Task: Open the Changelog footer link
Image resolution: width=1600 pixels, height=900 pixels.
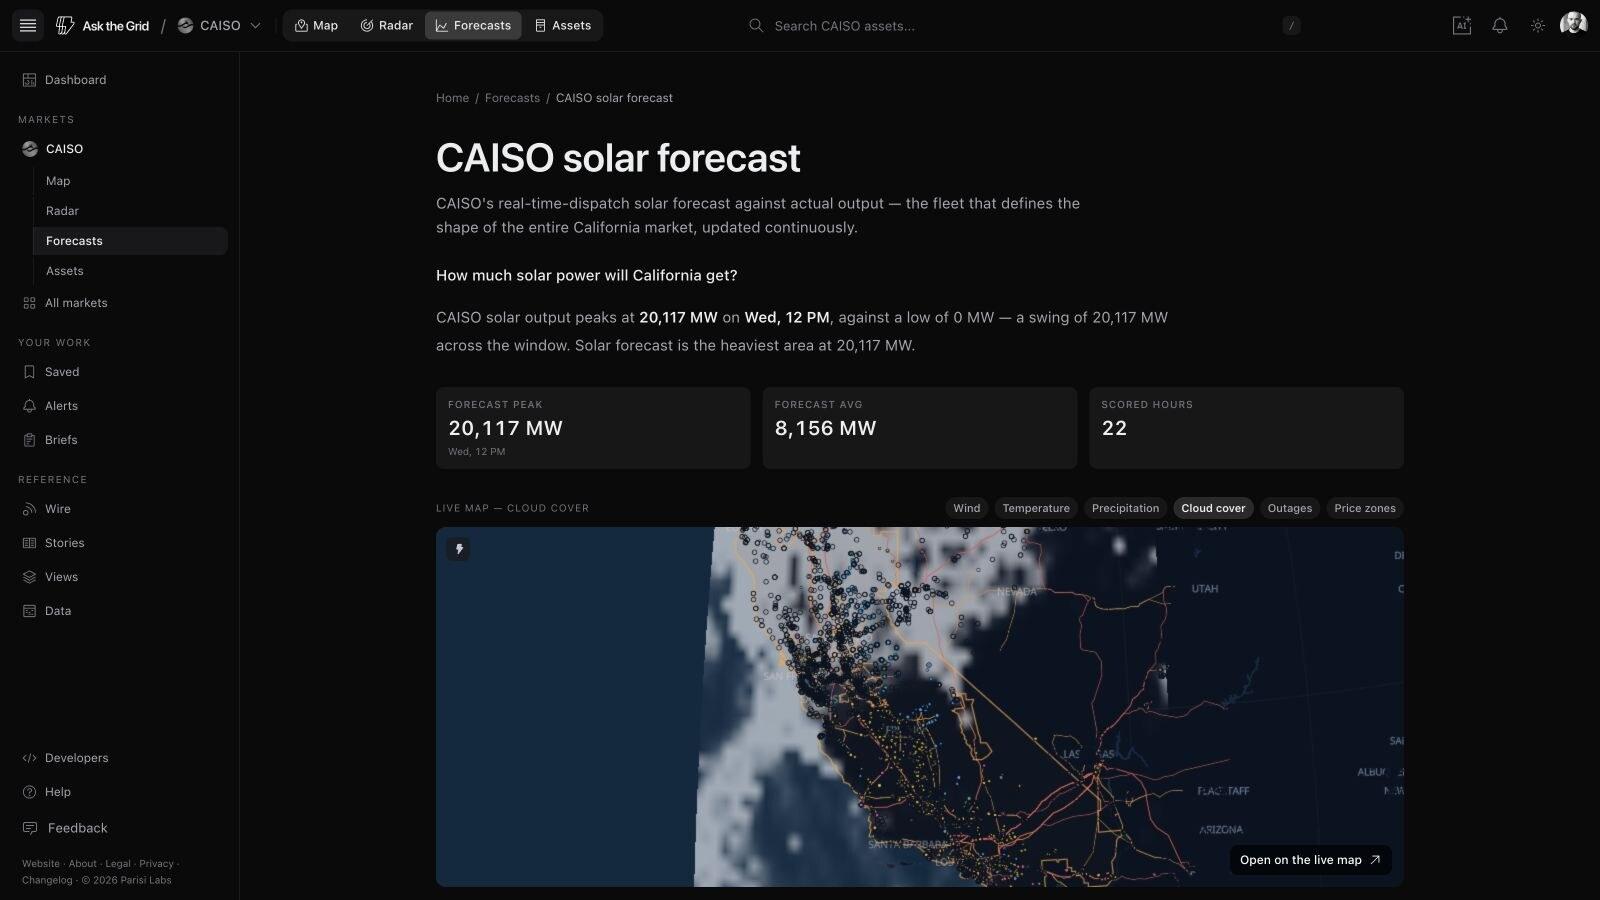Action: 47,881
